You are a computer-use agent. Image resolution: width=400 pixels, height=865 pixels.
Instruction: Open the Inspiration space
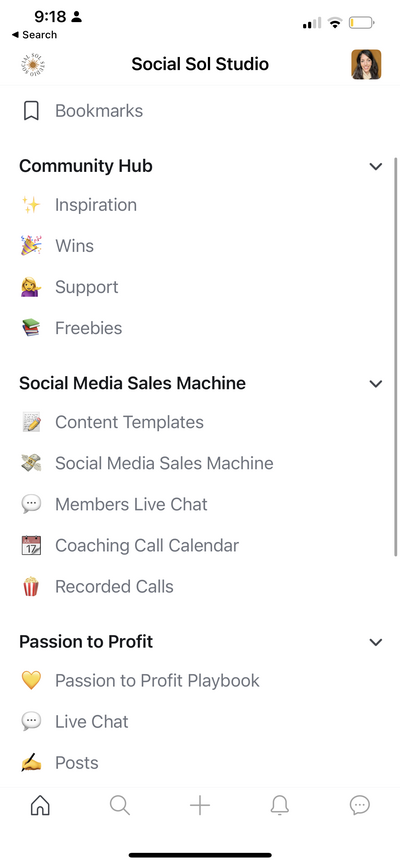96,205
